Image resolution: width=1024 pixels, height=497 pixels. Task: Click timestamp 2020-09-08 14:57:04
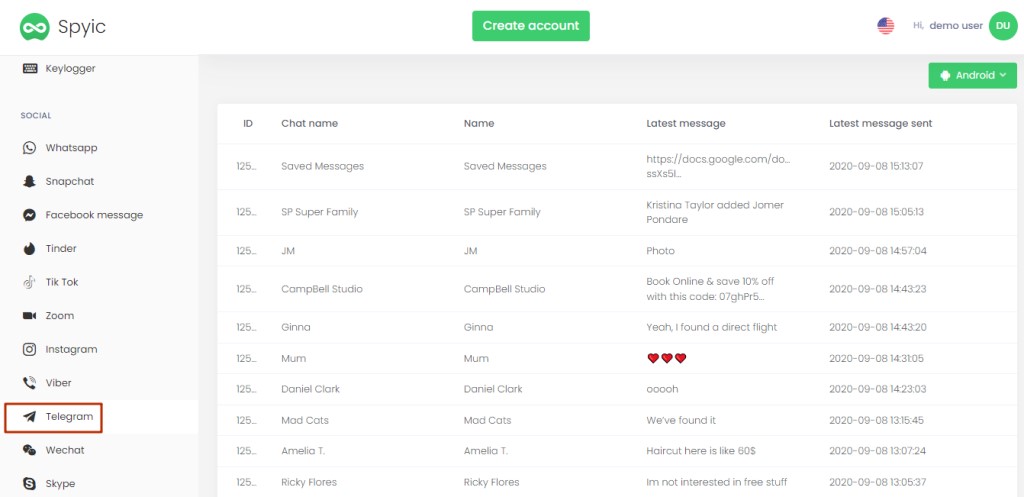[x=878, y=251]
